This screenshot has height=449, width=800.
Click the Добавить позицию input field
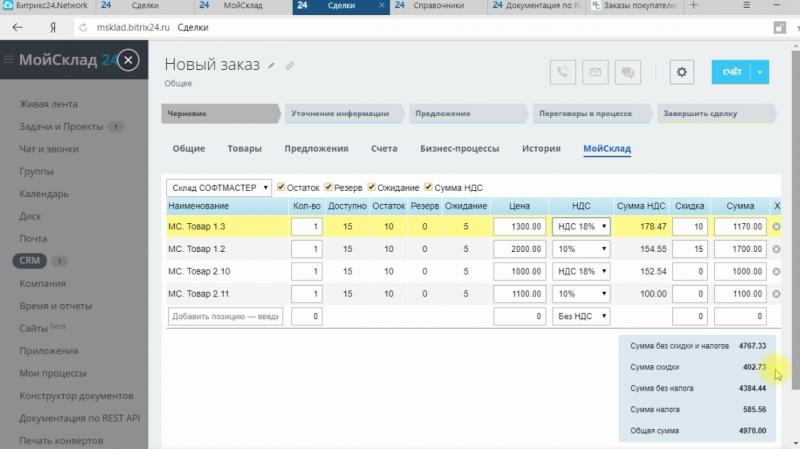226,316
